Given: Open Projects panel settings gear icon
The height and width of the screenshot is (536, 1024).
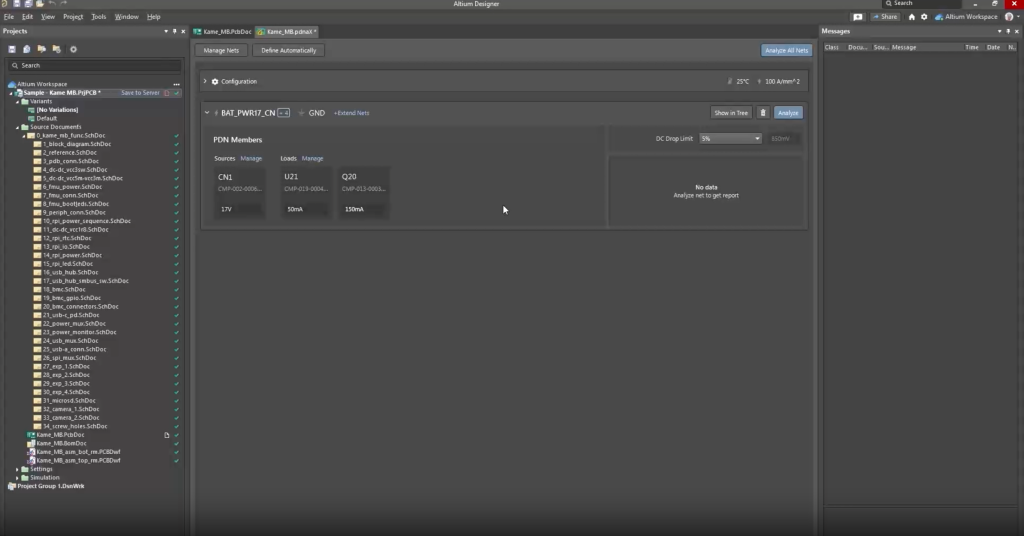Looking at the screenshot, I should [73, 49].
